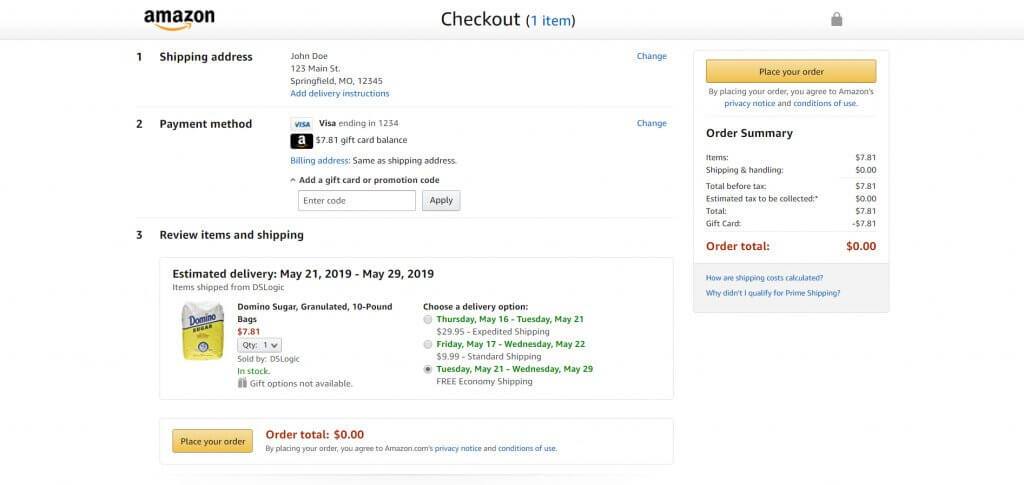Viewport: 1024px width, 485px height.
Task: Focus the Enter code input field
Action: click(x=356, y=200)
